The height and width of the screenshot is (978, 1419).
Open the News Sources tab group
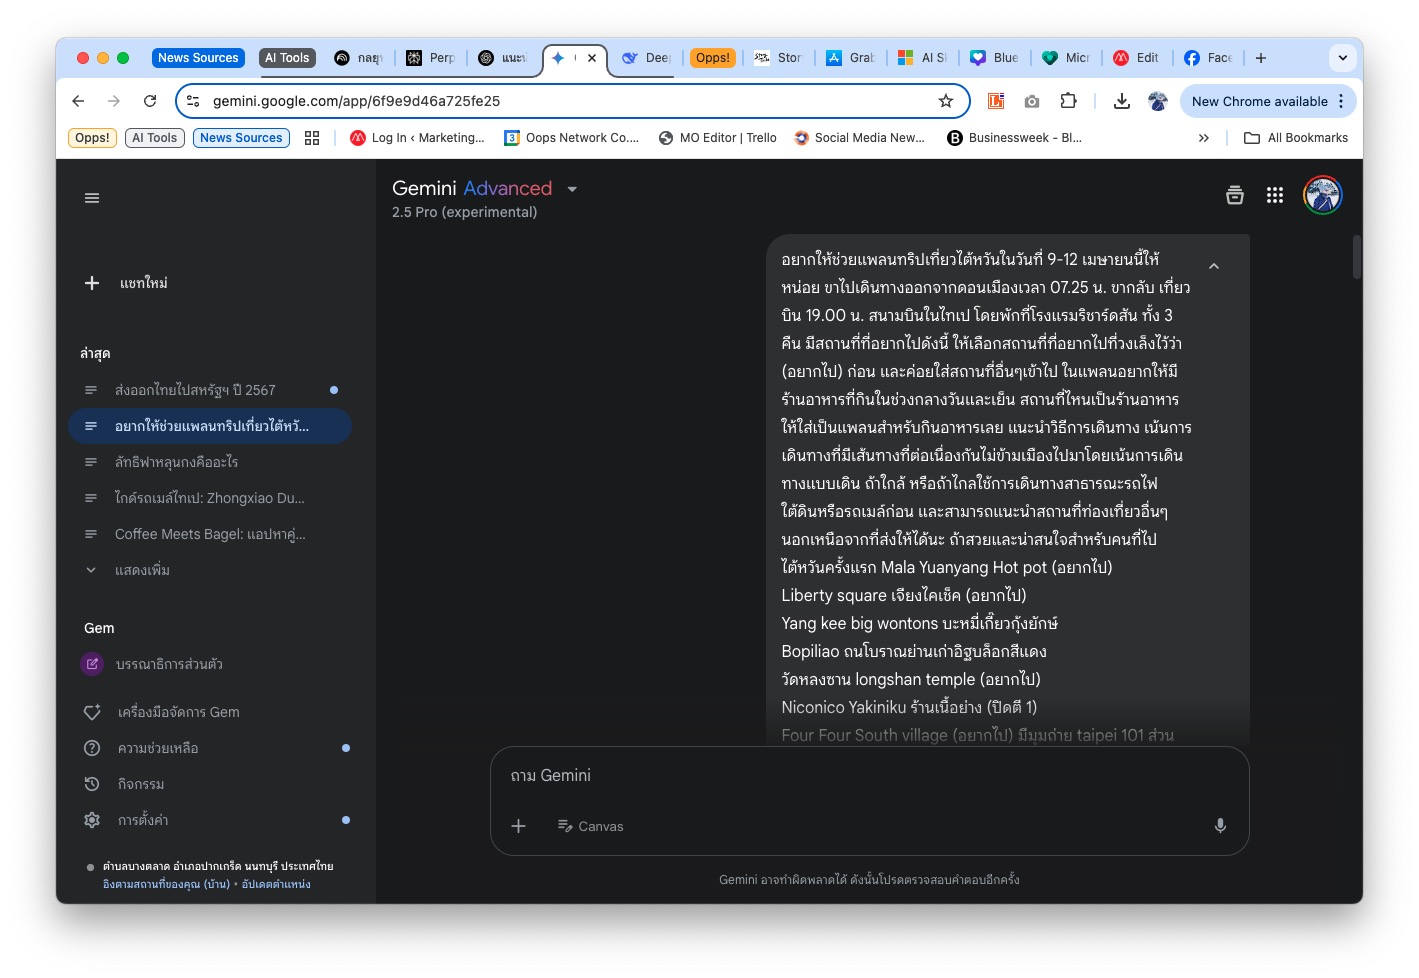coord(198,58)
